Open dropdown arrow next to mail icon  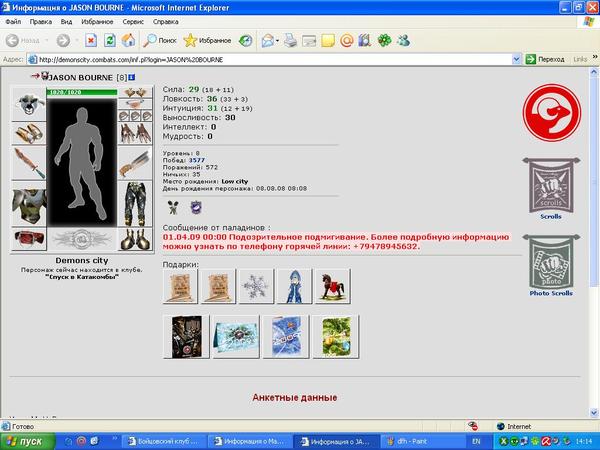coord(277,40)
